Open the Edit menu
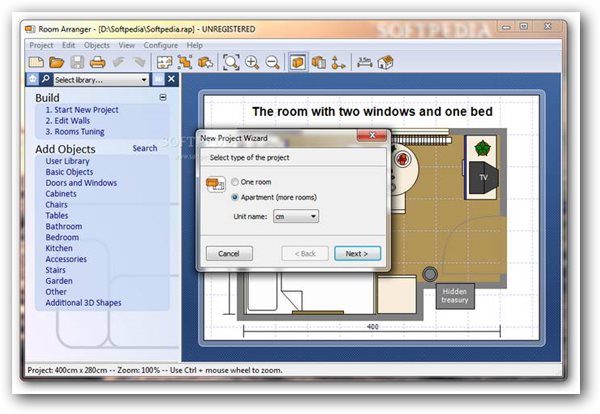This screenshot has width=600, height=414. (x=68, y=45)
